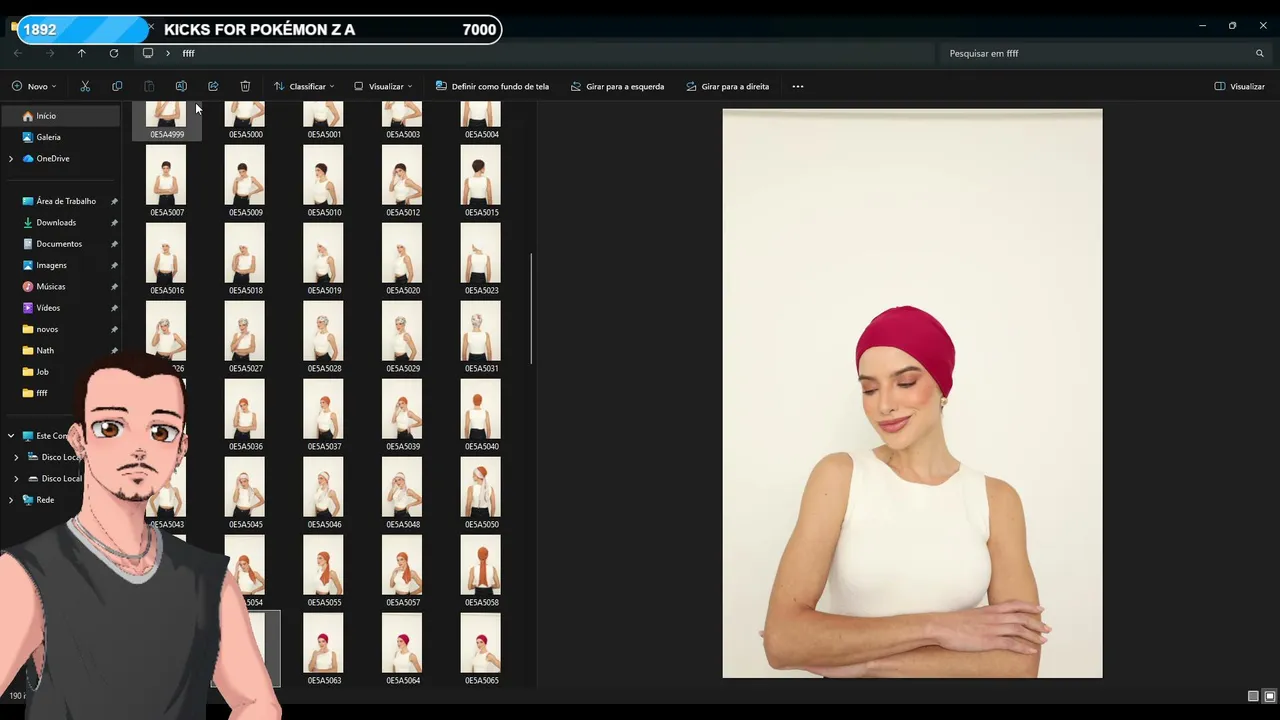The height and width of the screenshot is (720, 1280).
Task: Switch to large thumbnails view in status bar
Action: [x=1270, y=696]
